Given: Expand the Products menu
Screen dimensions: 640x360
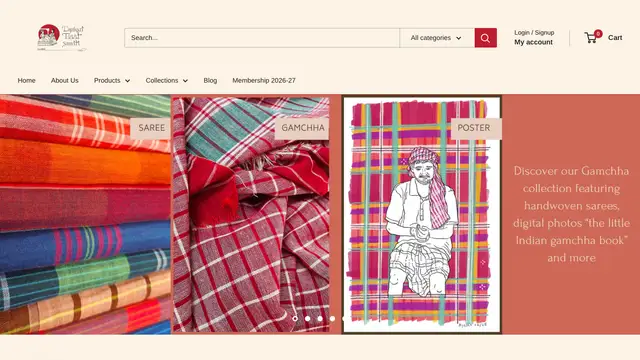Looking at the screenshot, I should tap(112, 80).
